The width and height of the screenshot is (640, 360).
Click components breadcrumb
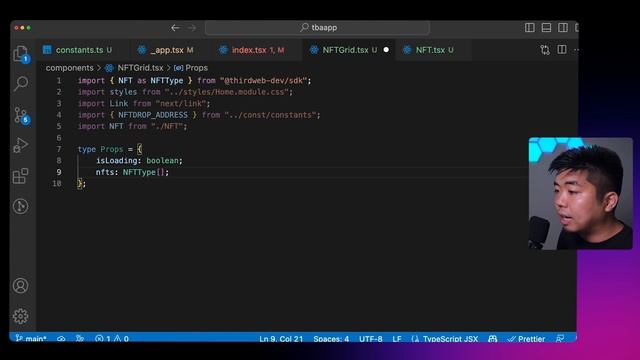click(x=69, y=68)
